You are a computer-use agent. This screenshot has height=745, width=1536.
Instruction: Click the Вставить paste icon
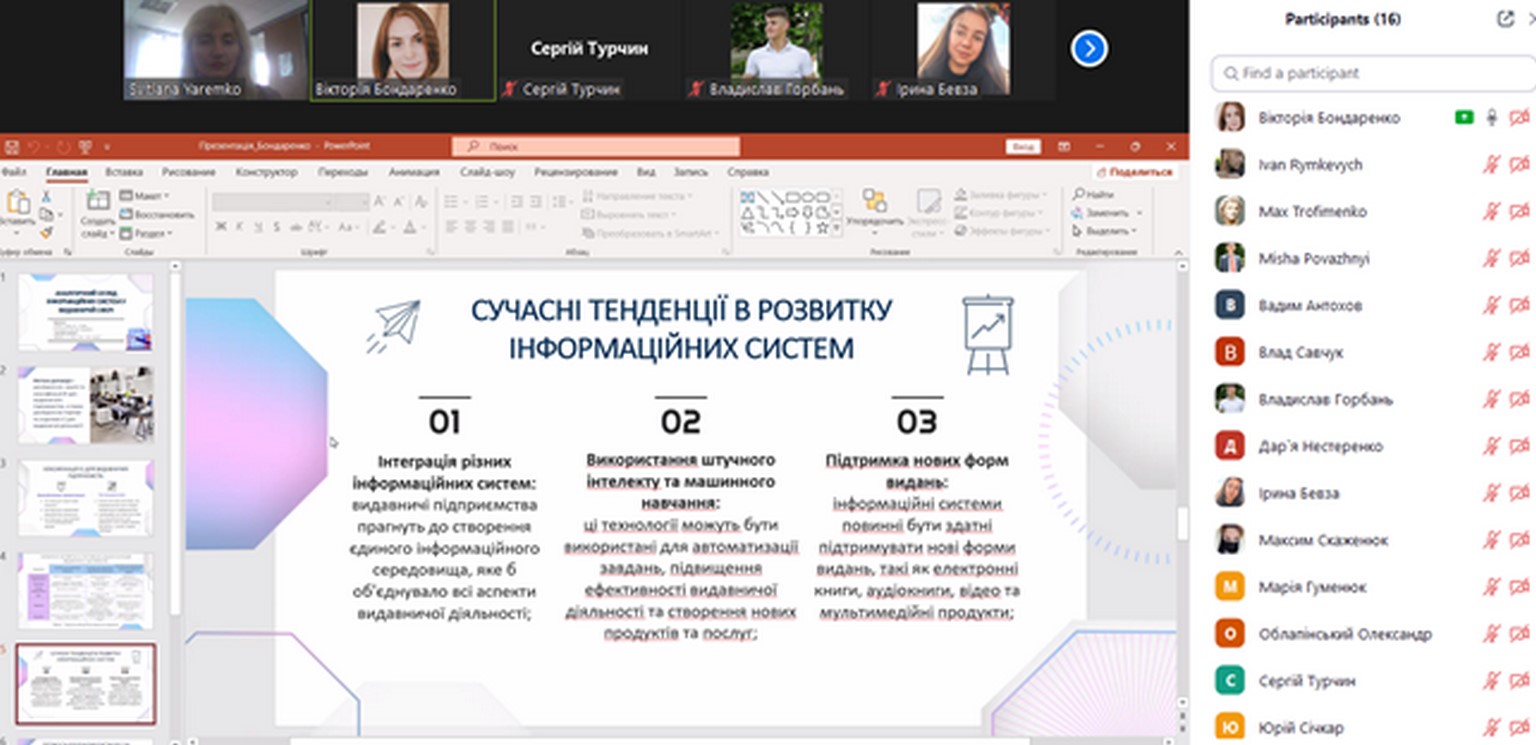[x=18, y=204]
